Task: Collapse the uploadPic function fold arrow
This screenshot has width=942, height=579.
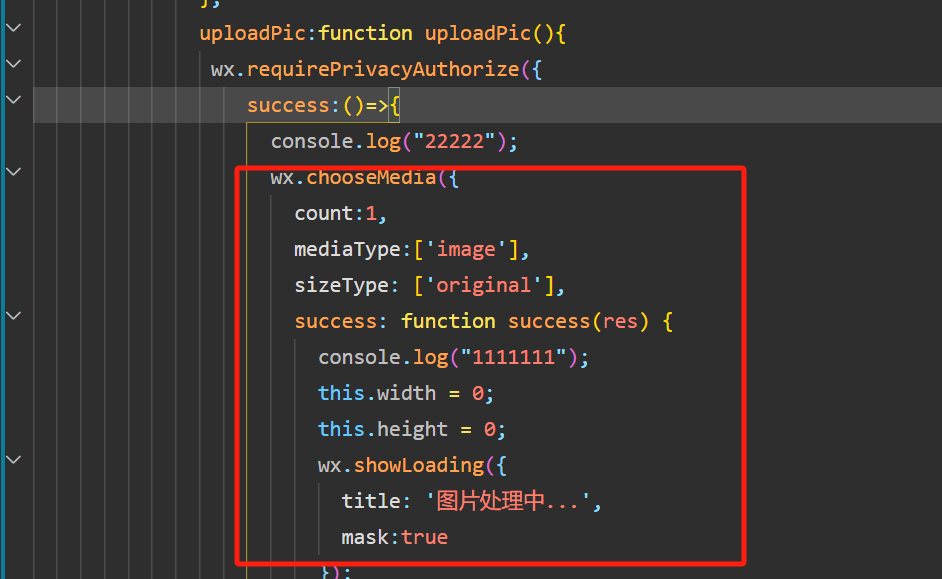Action: (x=13, y=28)
